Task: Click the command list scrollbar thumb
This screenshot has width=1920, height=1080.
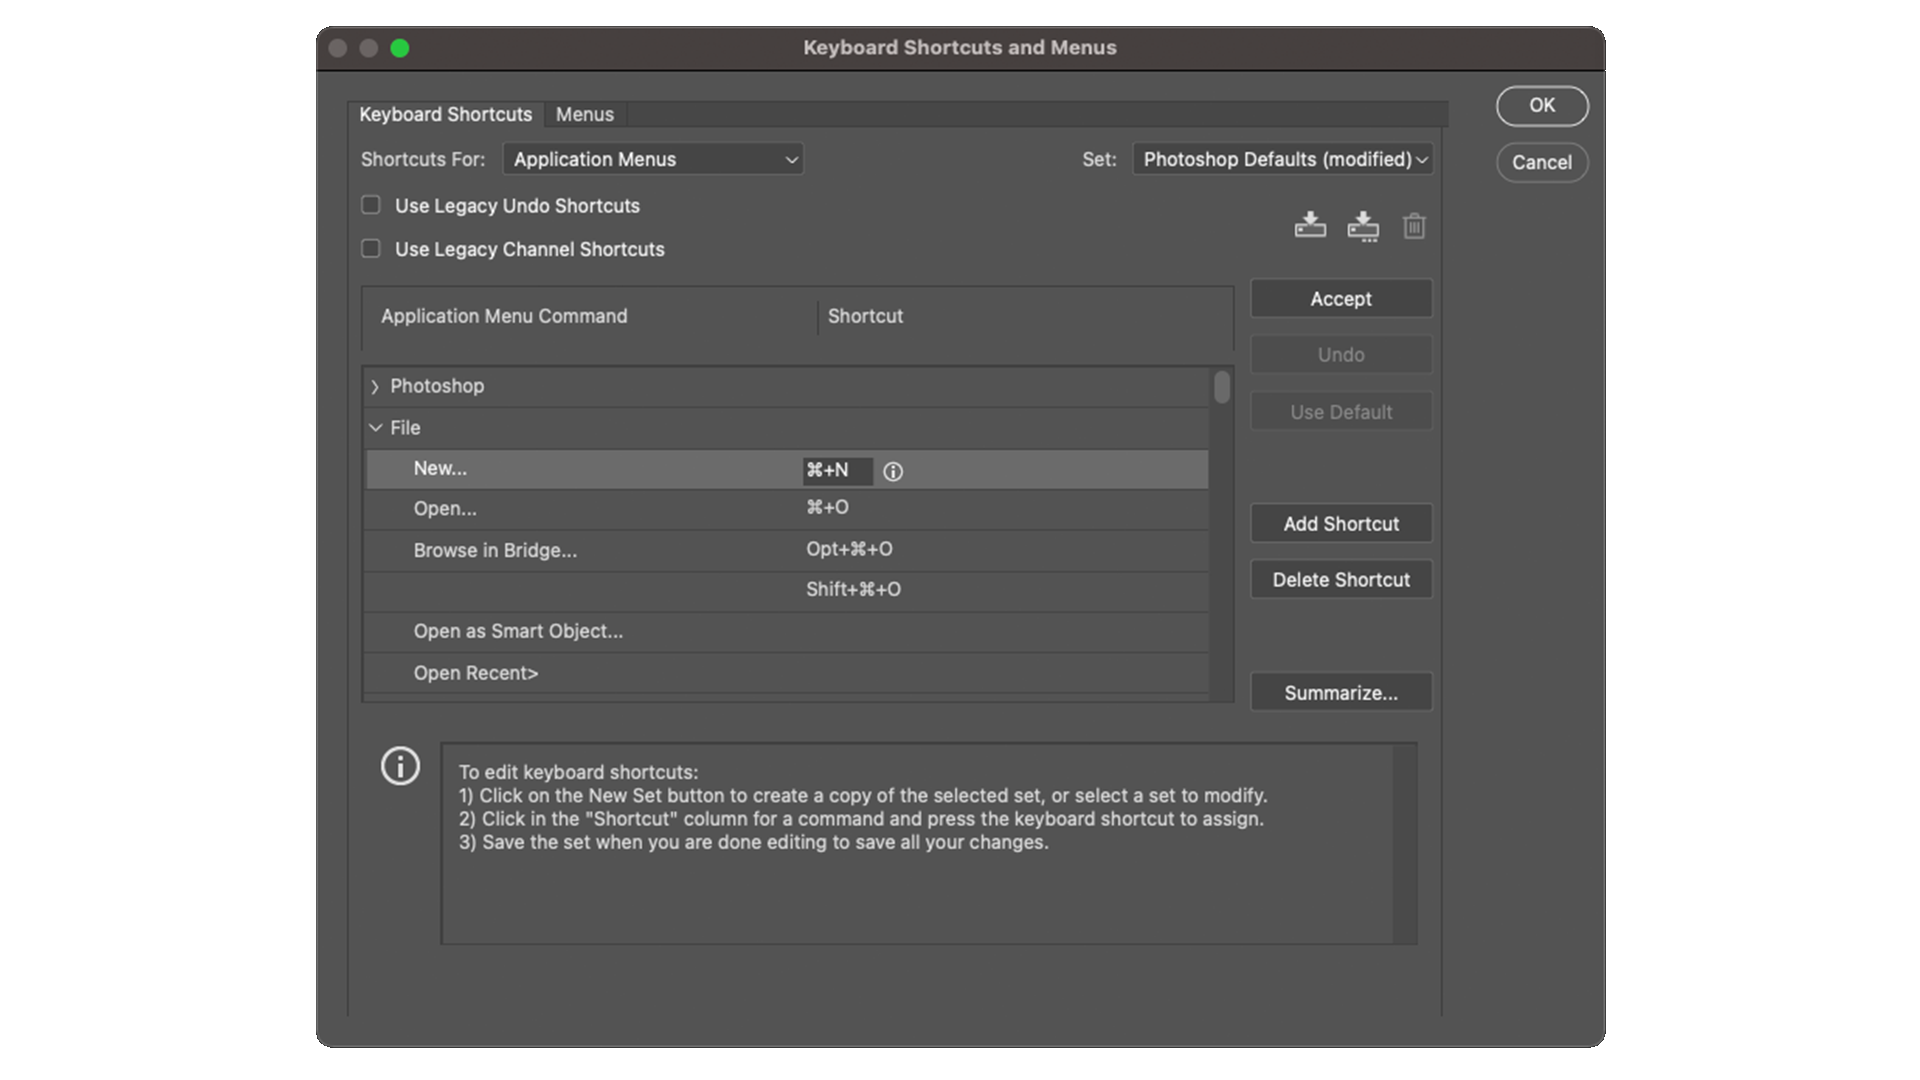Action: click(1222, 387)
